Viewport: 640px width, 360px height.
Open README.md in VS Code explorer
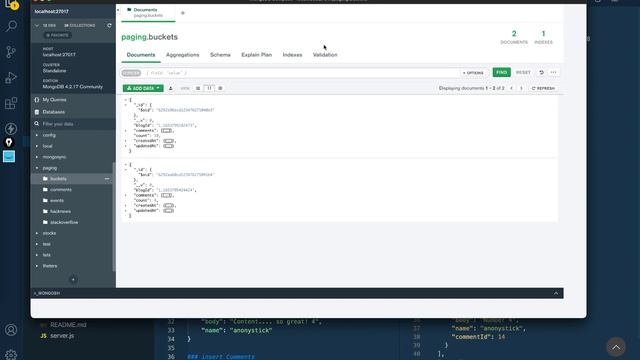68,325
